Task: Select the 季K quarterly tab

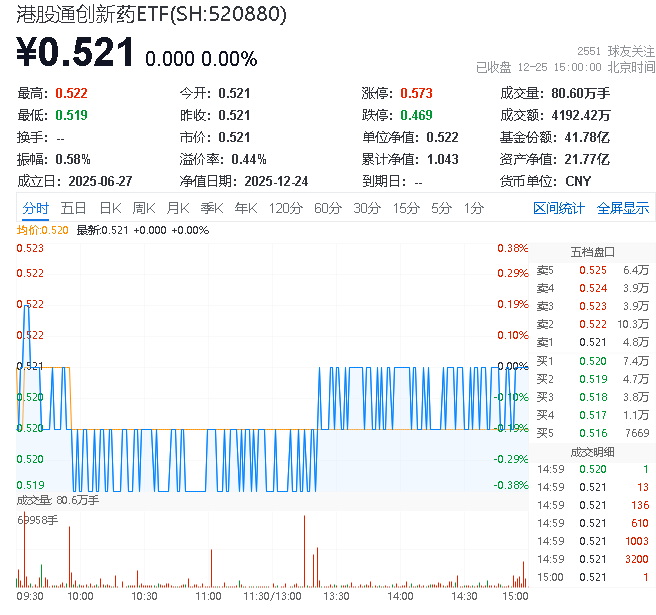Action: click(x=211, y=208)
